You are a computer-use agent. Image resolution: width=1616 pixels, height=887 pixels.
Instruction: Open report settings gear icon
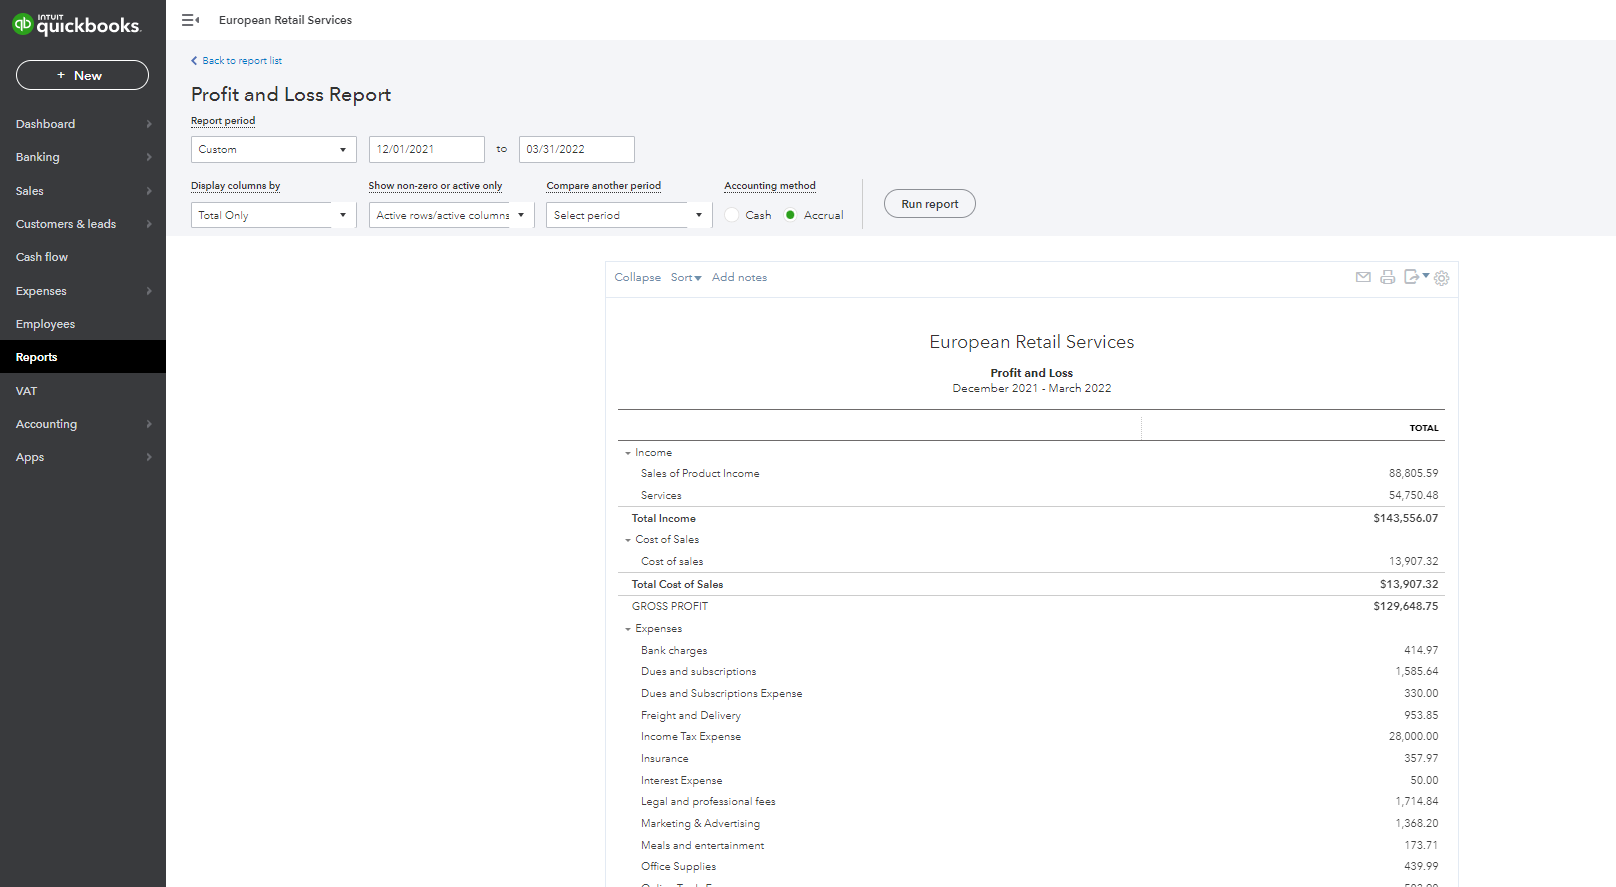point(1441,278)
